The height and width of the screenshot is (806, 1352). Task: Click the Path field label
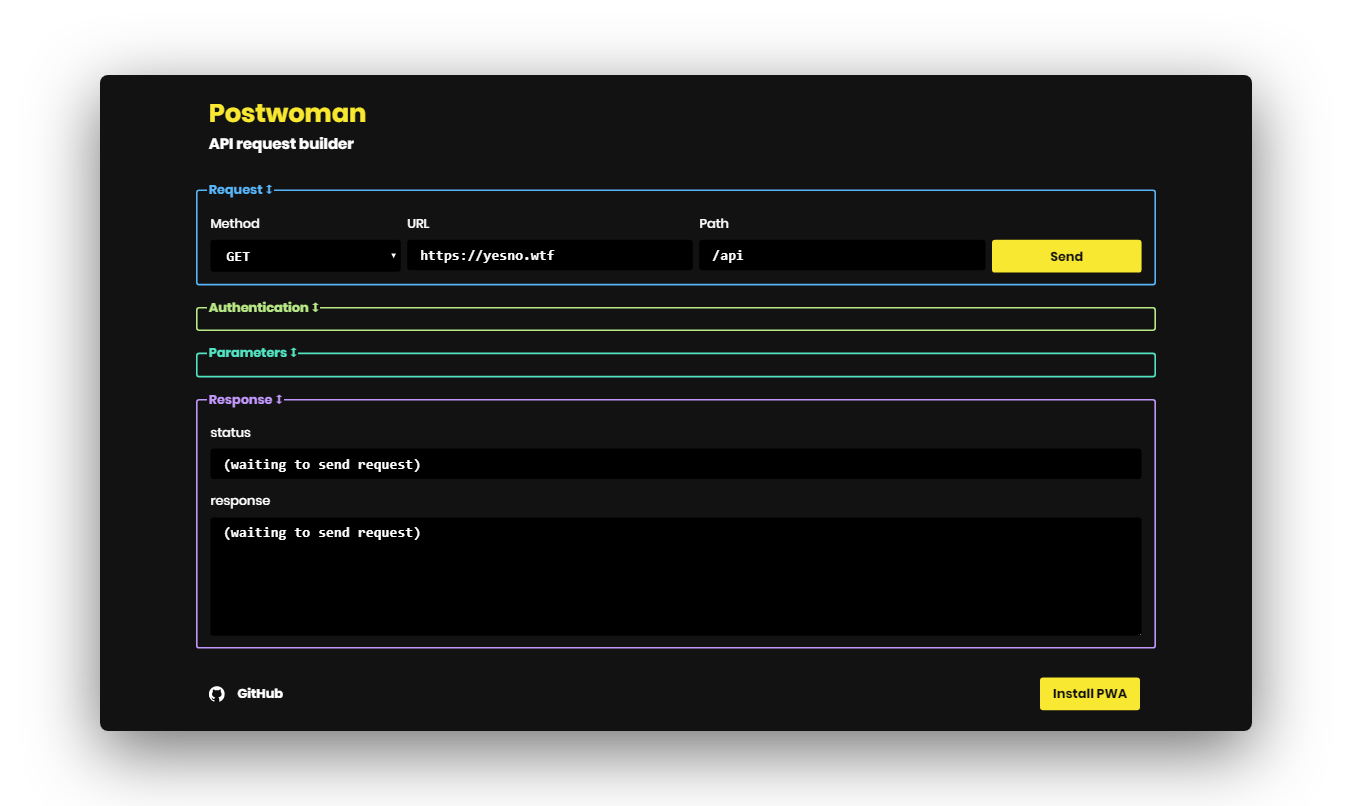pos(714,224)
